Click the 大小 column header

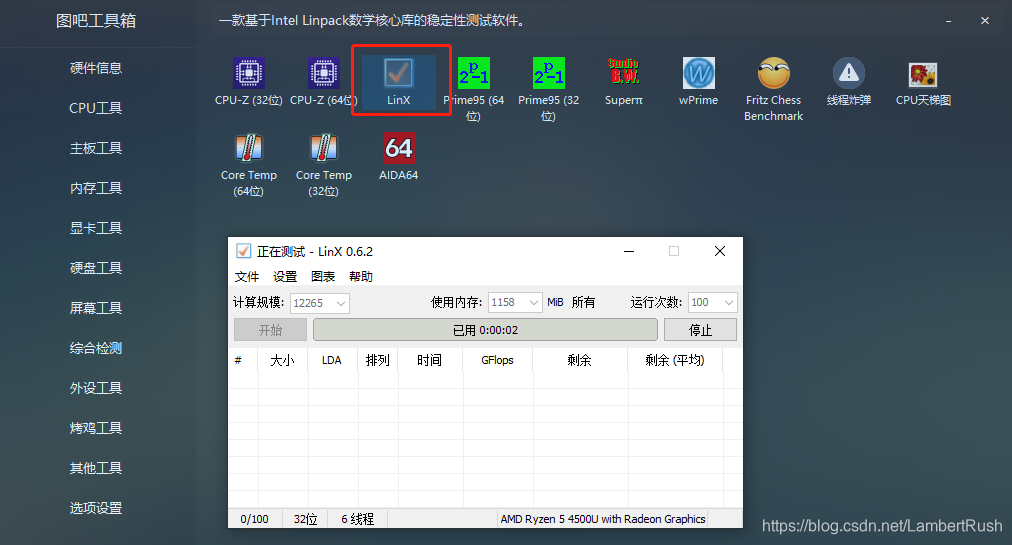(x=282, y=360)
